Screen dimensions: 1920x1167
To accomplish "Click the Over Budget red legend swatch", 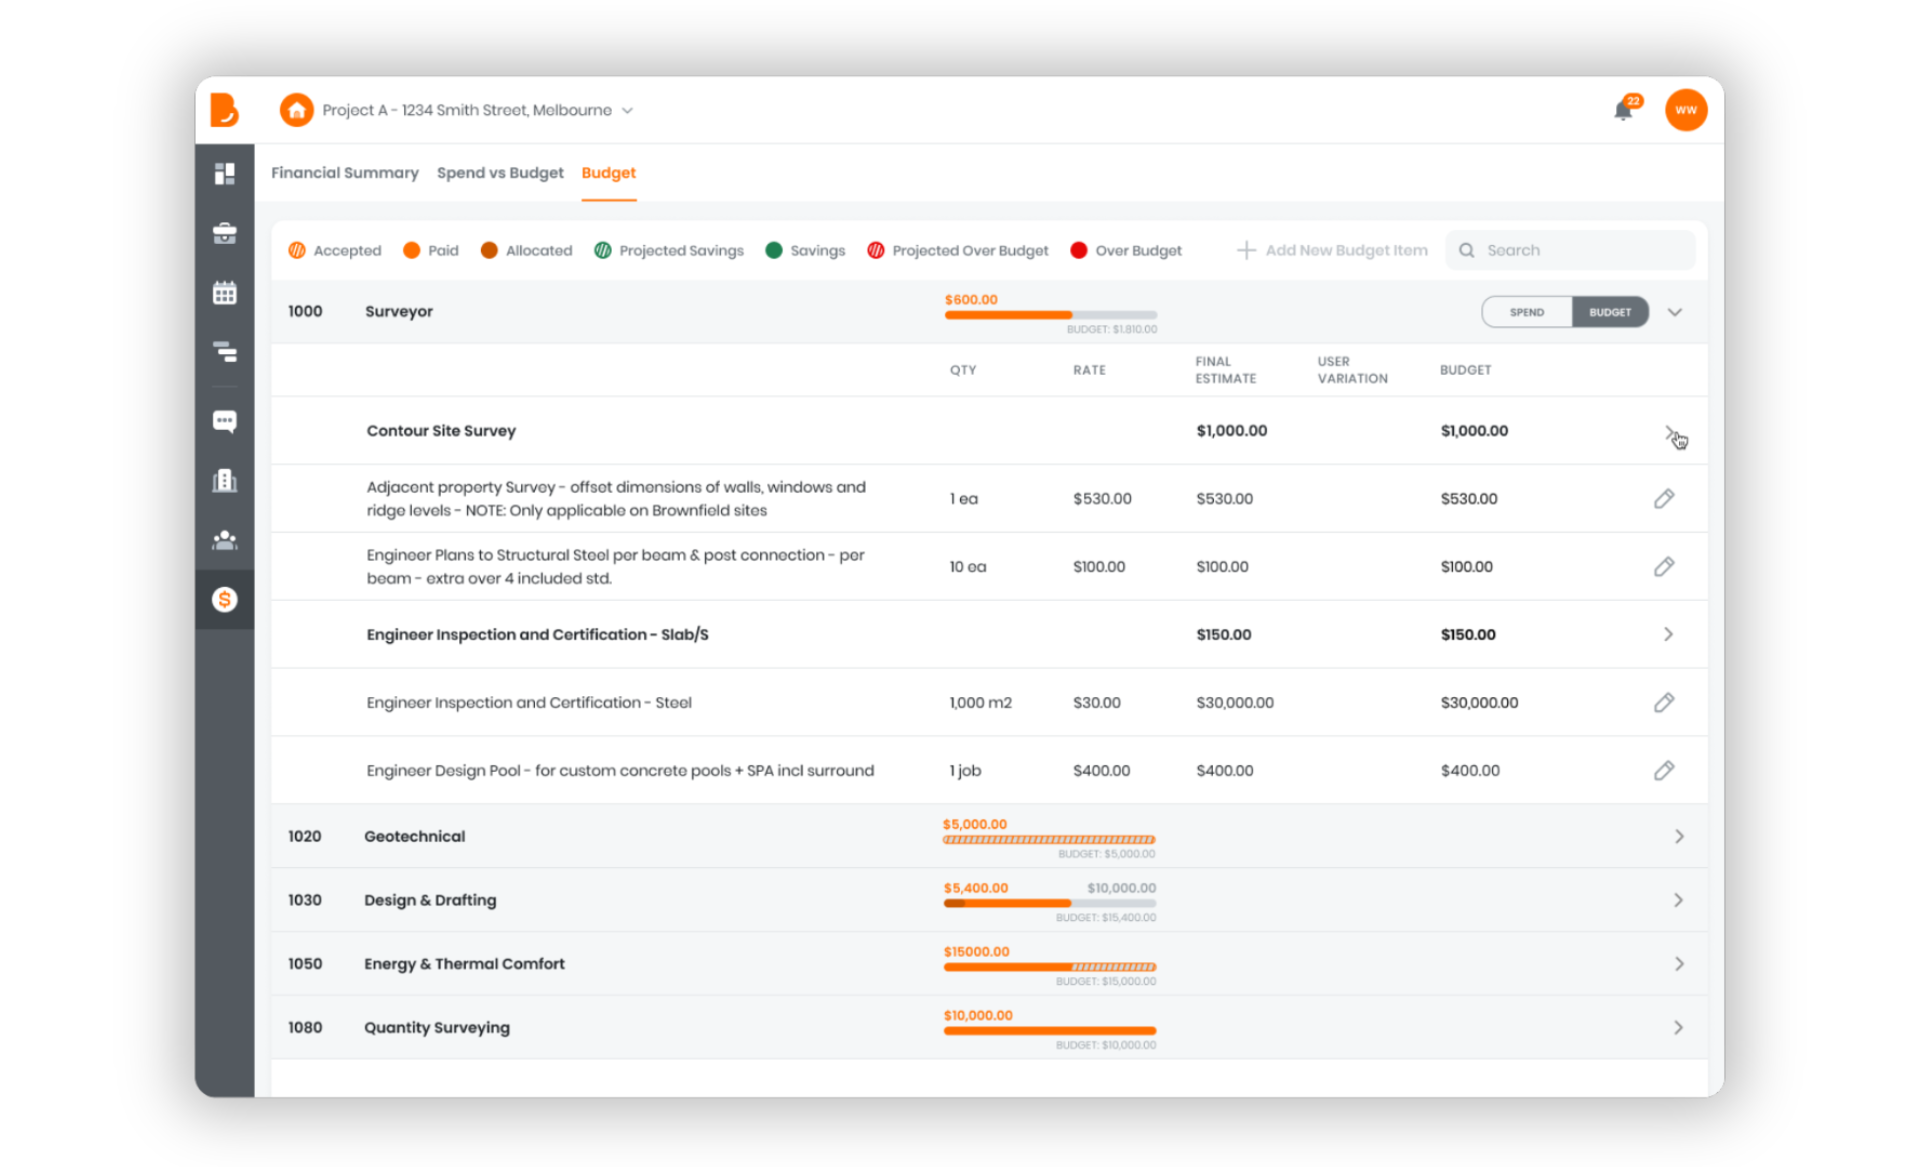I will coord(1078,250).
